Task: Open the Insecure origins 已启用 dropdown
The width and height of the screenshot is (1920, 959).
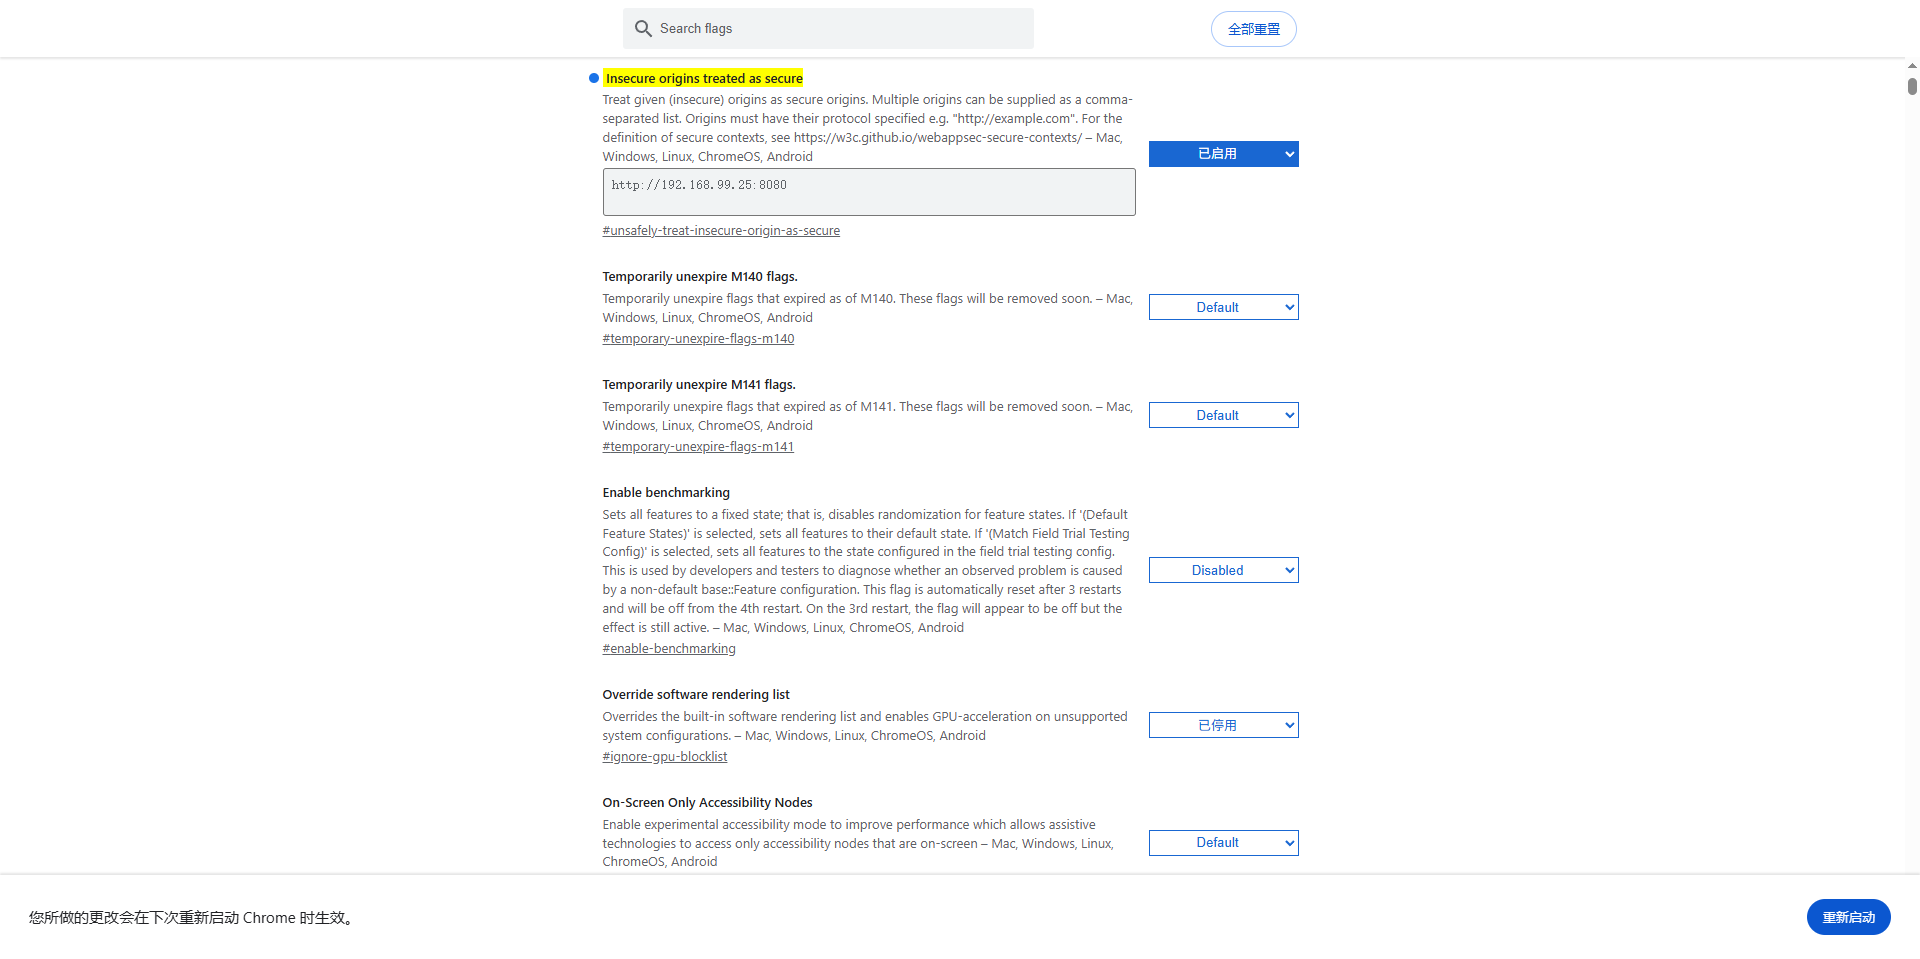Action: 1223,154
